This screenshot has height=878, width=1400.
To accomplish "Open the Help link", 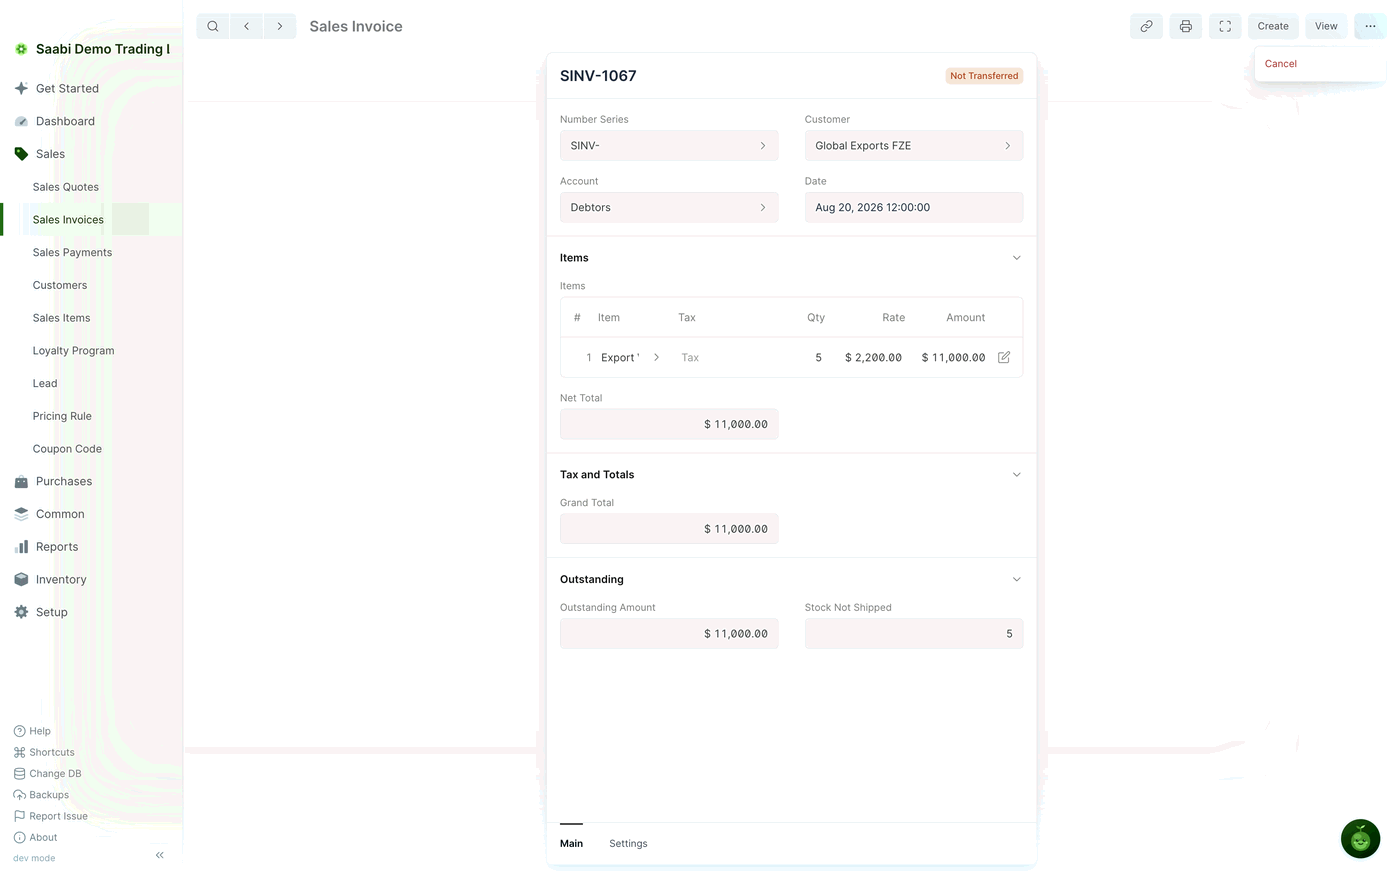I will click(32, 731).
